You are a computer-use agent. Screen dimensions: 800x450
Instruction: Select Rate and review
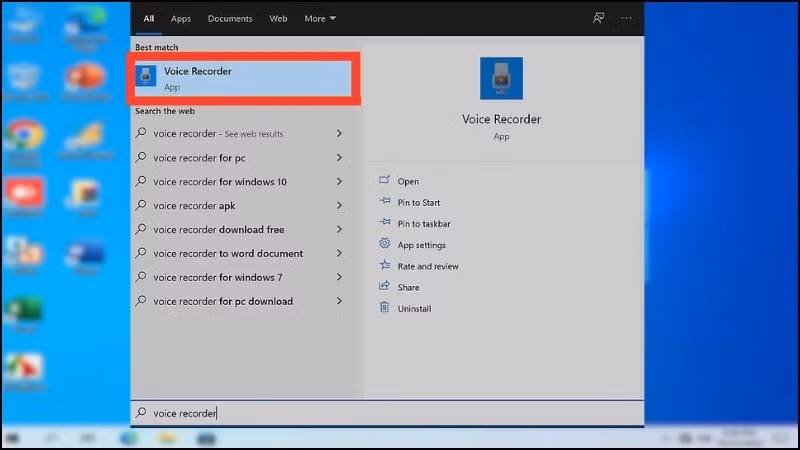(428, 266)
